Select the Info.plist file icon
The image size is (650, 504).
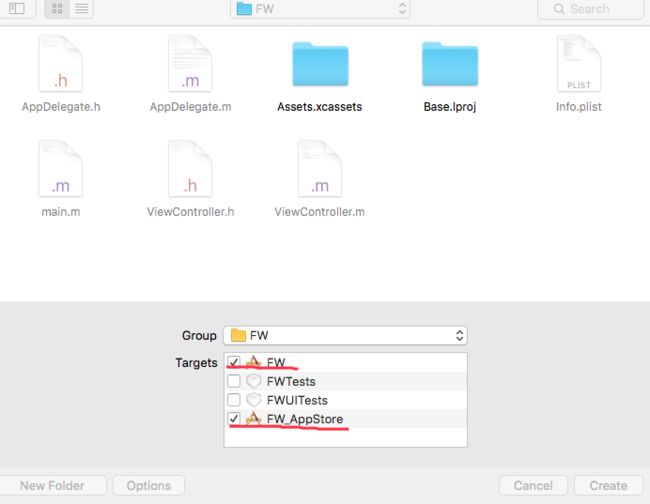[579, 63]
